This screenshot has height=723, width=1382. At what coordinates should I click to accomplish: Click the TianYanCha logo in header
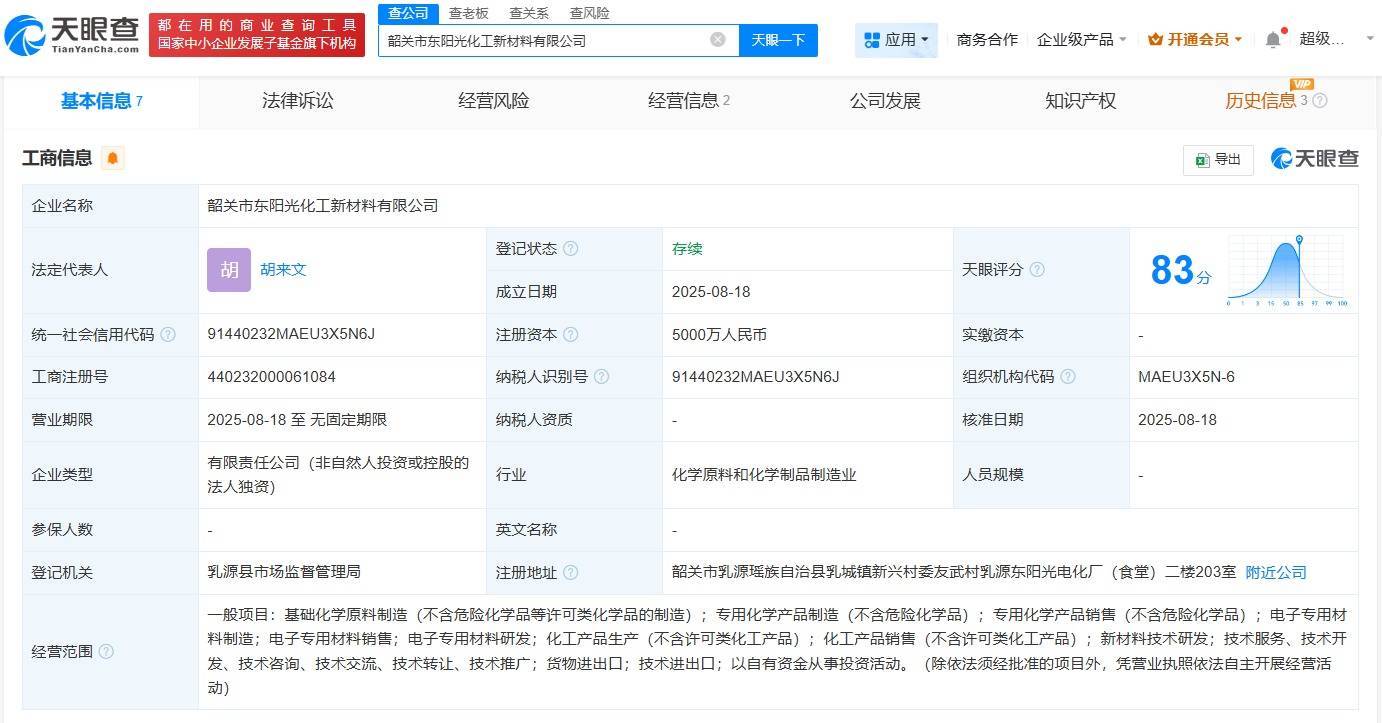pyautogui.click(x=72, y=35)
